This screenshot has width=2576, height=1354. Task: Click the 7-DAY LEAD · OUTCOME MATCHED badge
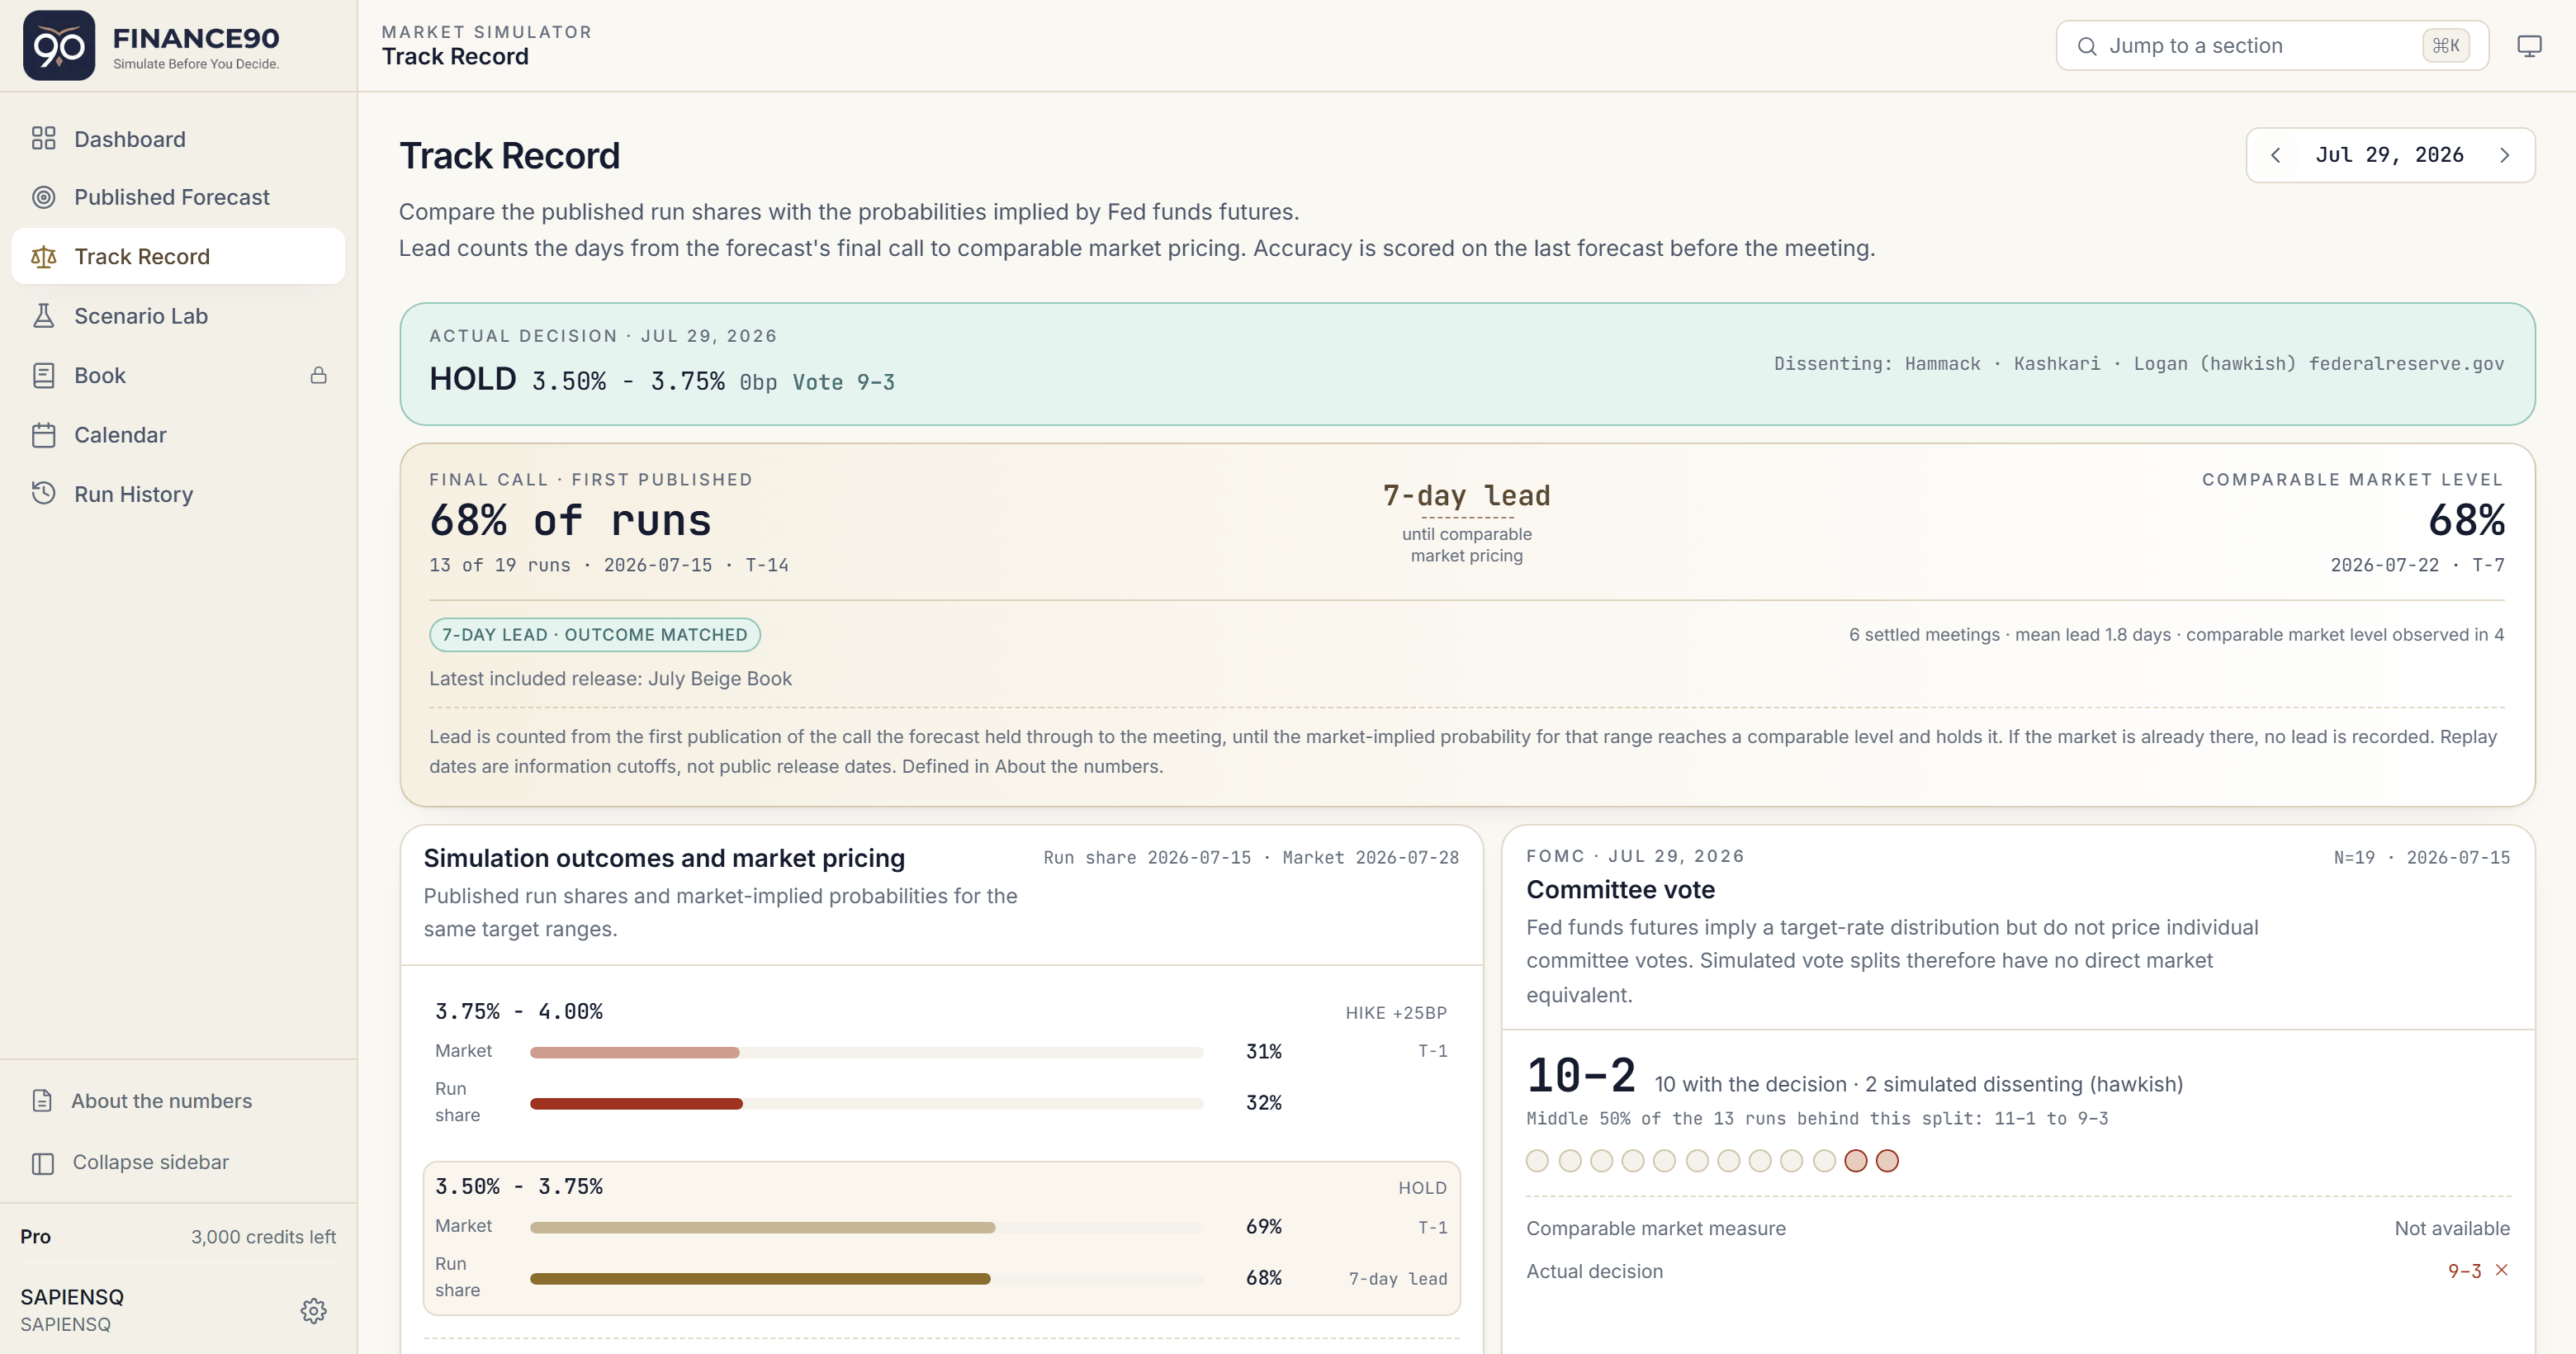tap(595, 635)
